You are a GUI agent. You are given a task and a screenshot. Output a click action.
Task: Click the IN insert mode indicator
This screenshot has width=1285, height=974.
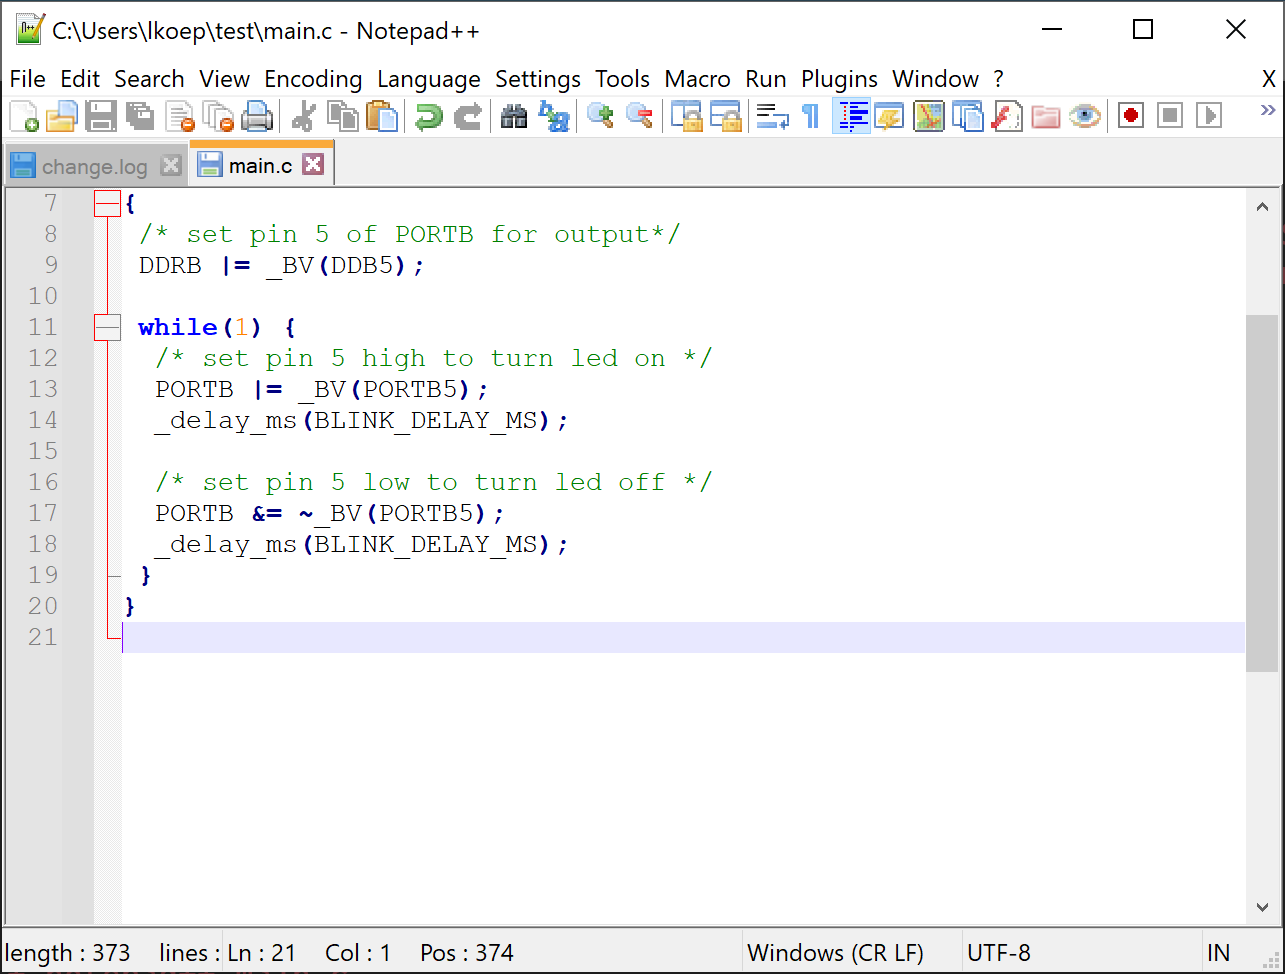(1218, 953)
